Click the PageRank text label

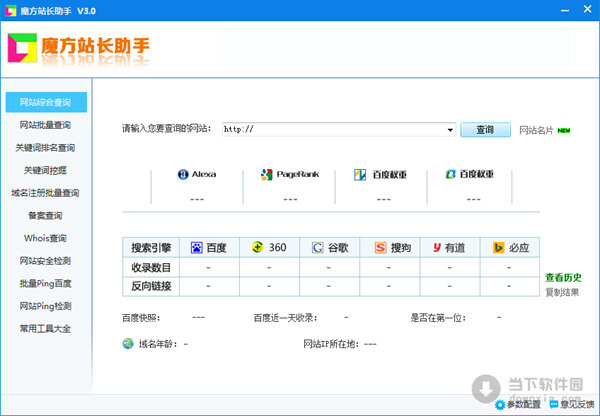[298, 175]
